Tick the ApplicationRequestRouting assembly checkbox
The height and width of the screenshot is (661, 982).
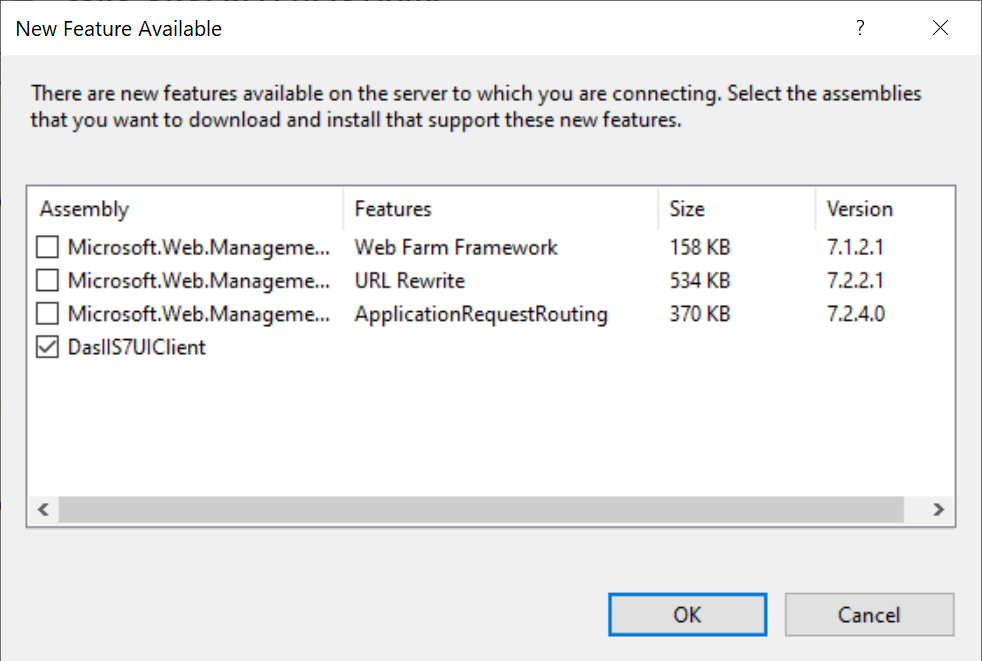click(x=47, y=315)
